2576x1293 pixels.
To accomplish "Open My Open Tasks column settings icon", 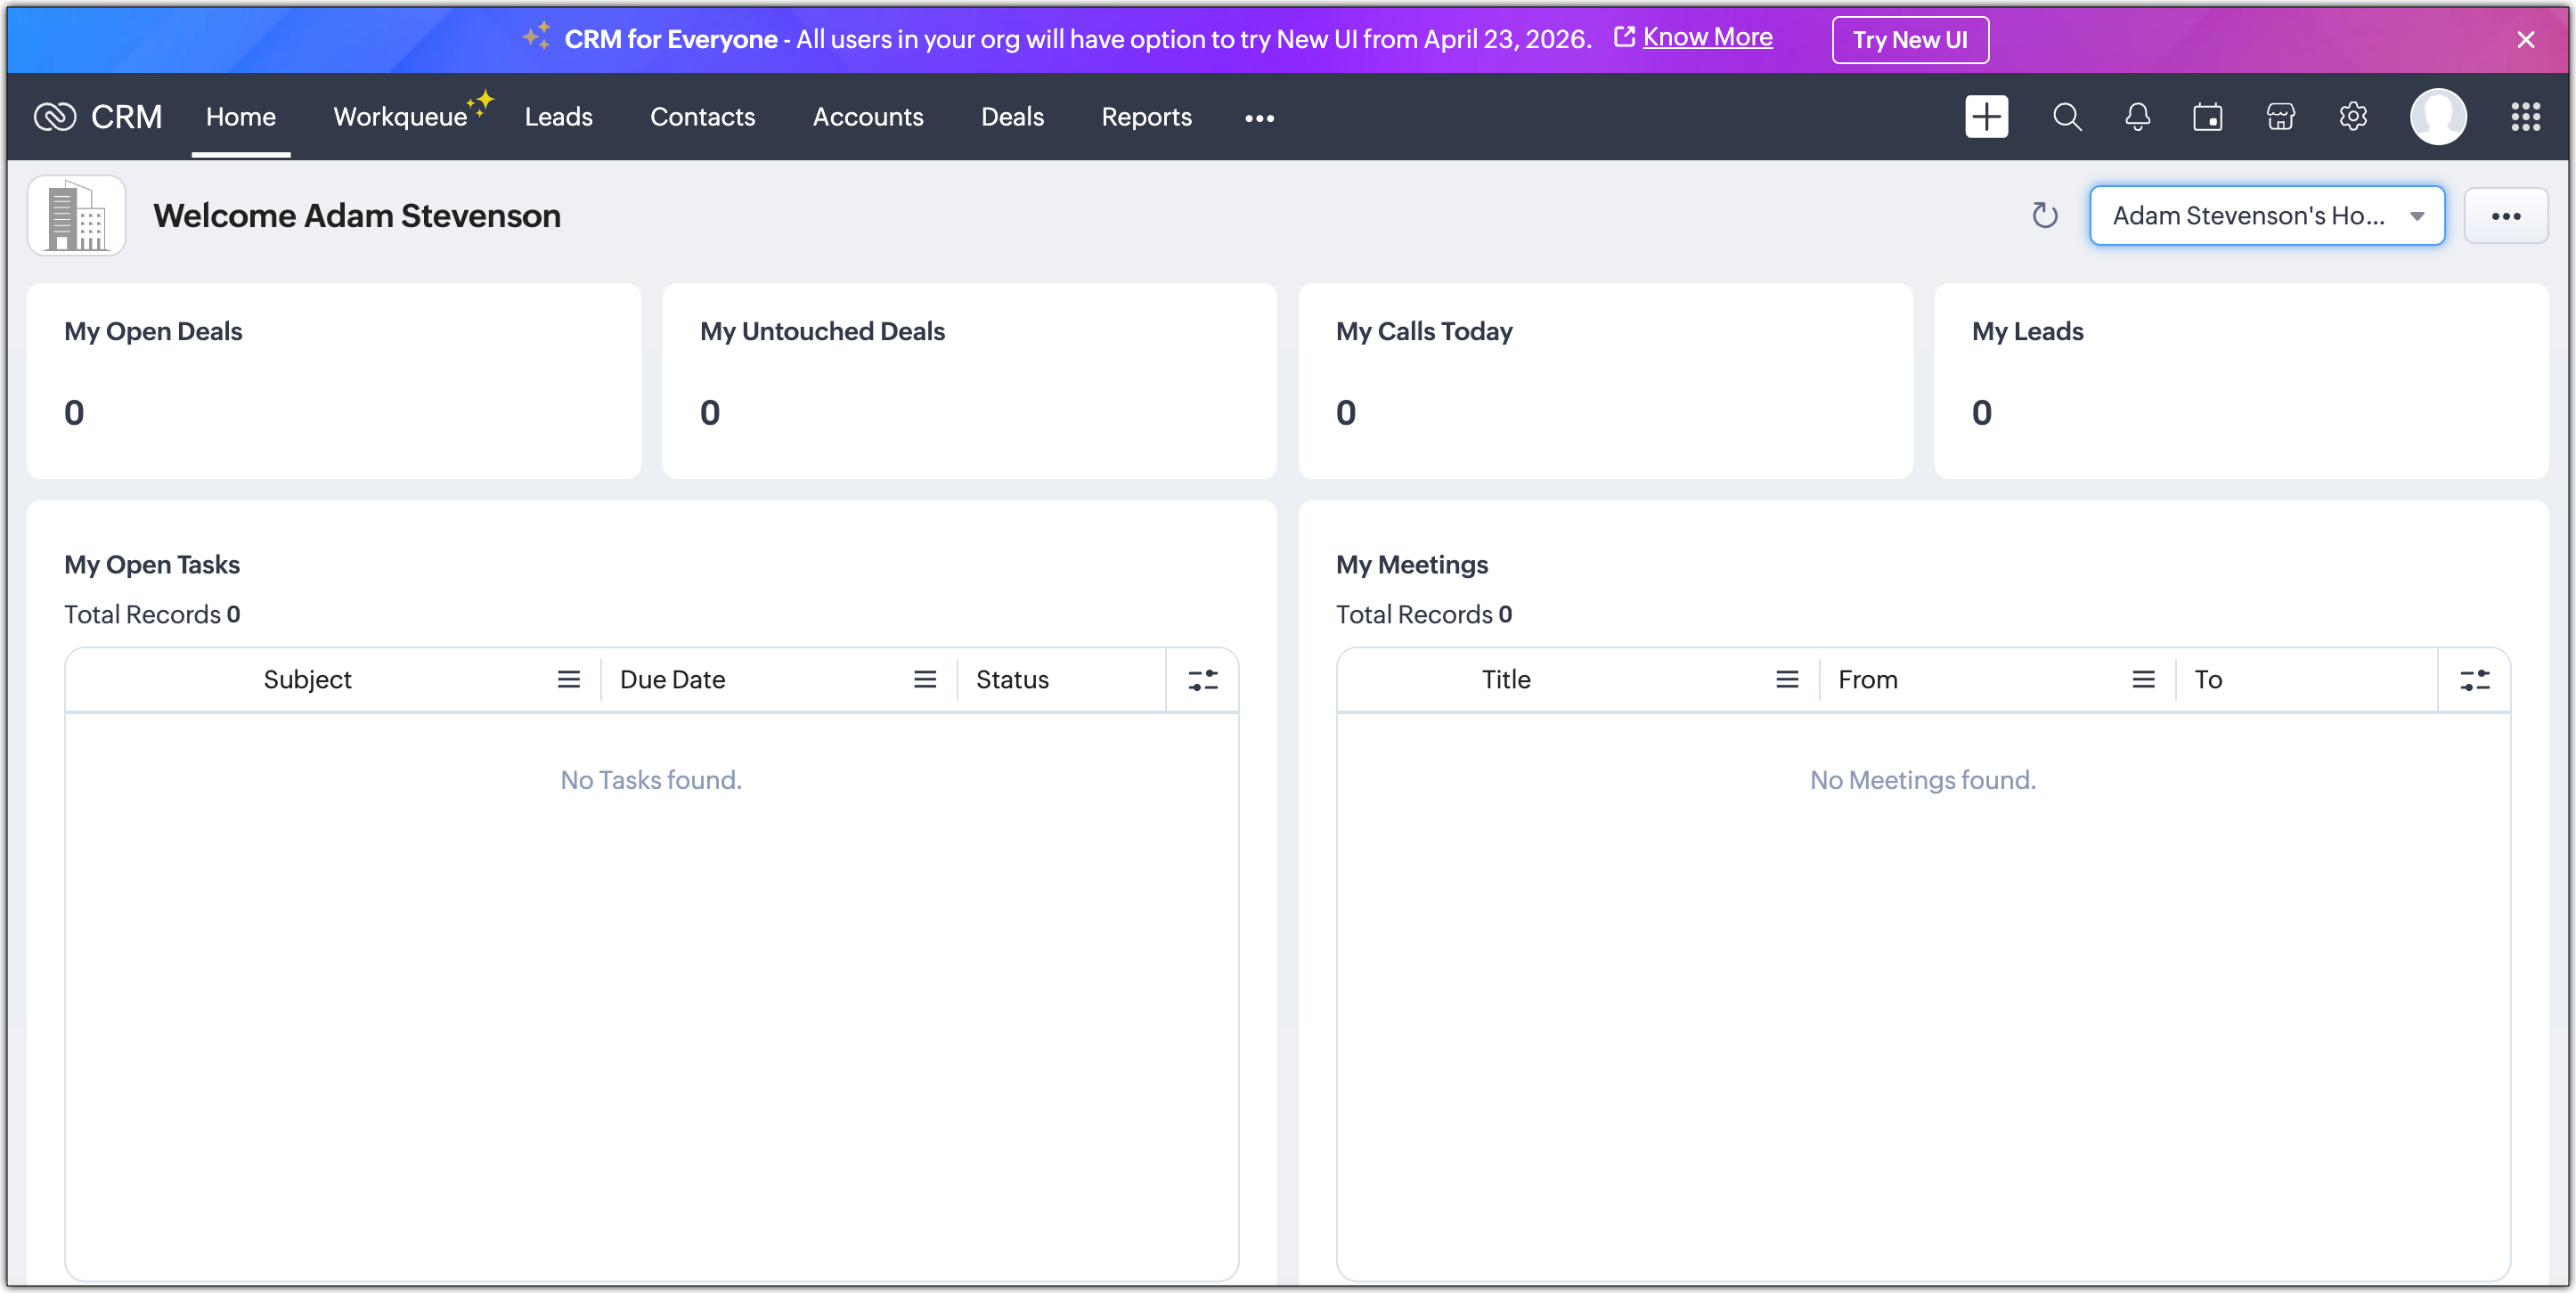I will pyautogui.click(x=1202, y=680).
